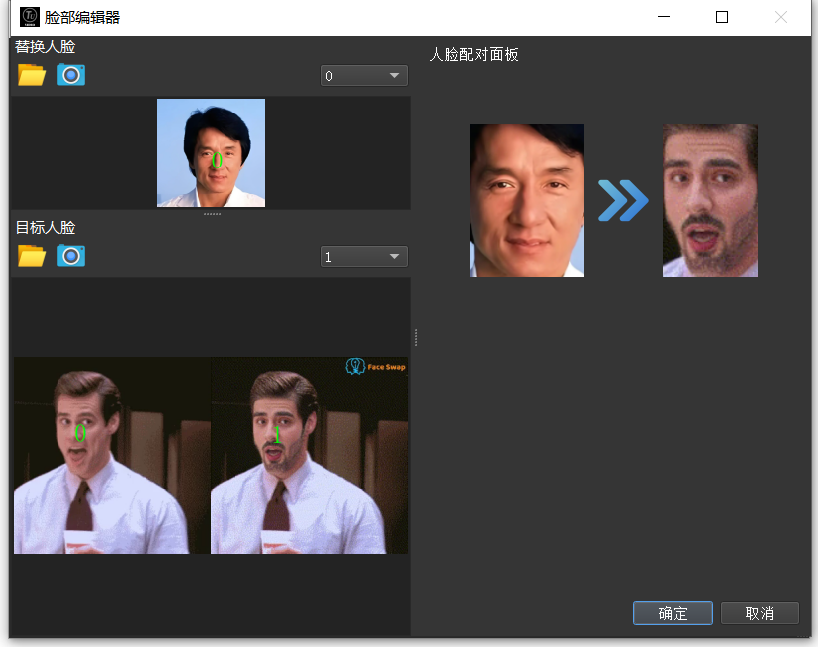The width and height of the screenshot is (818, 647).
Task: Open folder icon under 替换人脸
Action: [x=32, y=75]
